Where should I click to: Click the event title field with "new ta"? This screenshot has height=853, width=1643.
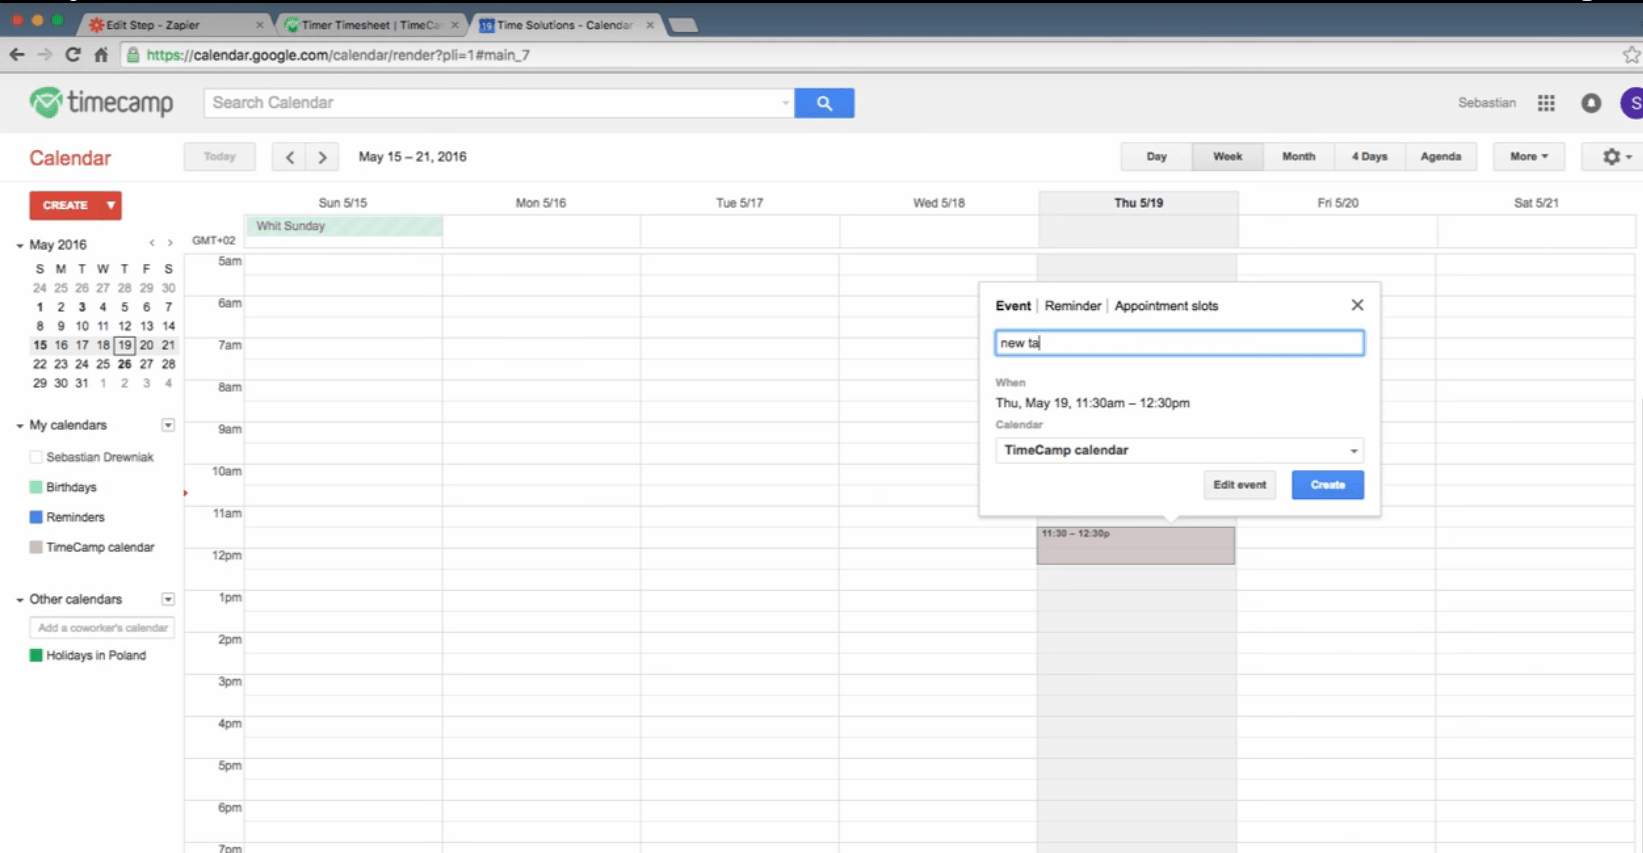tap(1179, 343)
